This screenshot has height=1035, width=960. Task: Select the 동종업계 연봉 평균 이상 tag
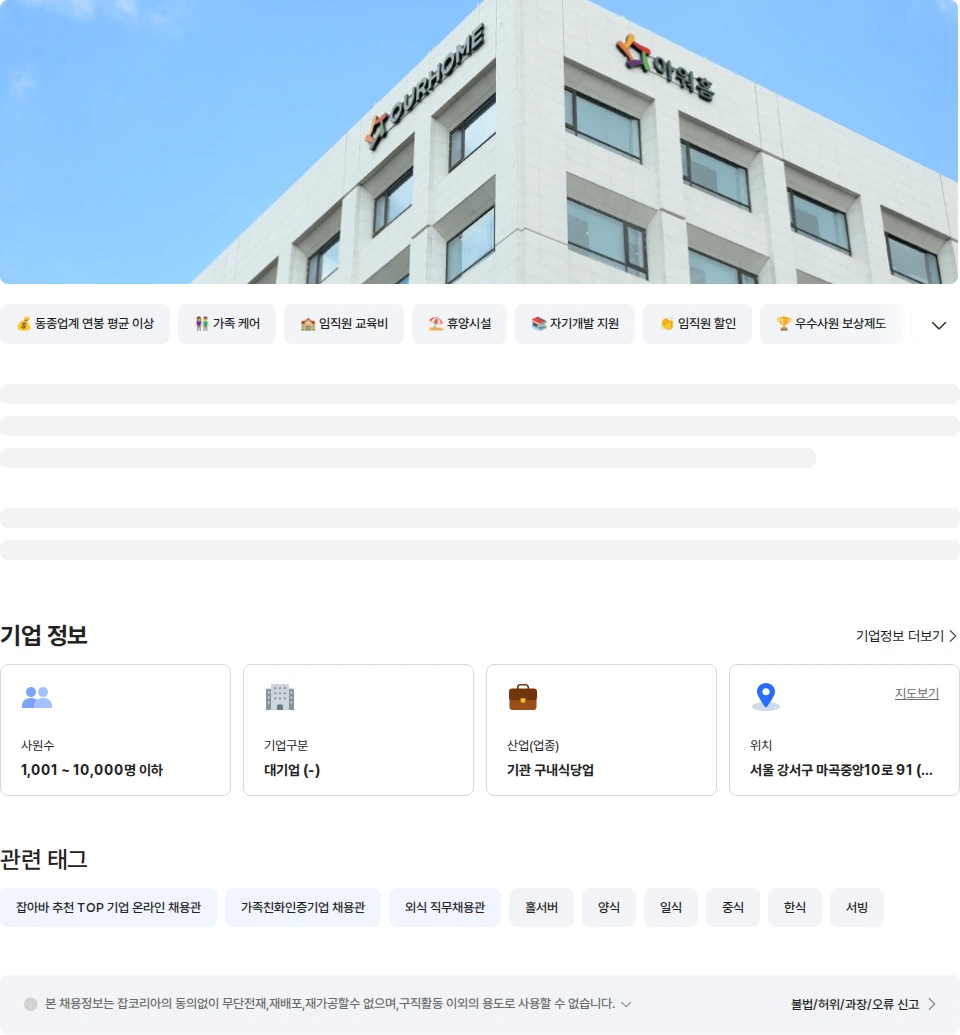click(85, 323)
